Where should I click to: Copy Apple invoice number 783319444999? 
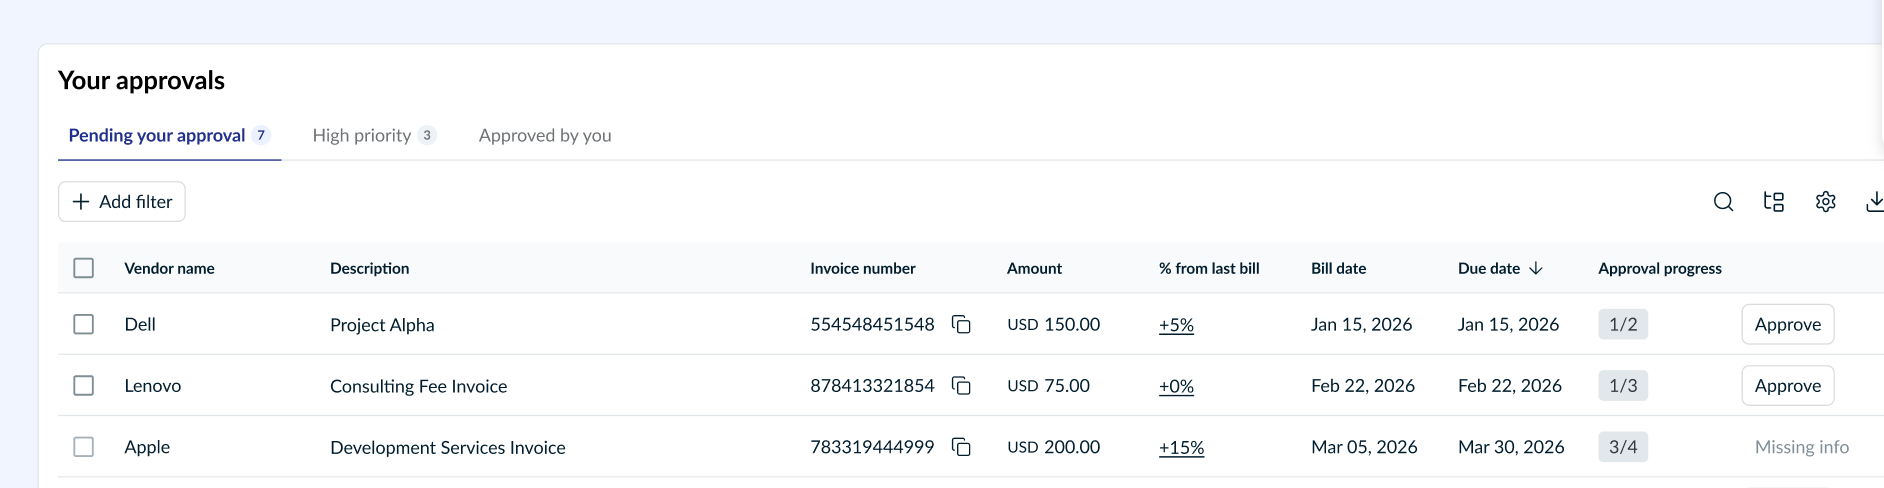961,447
